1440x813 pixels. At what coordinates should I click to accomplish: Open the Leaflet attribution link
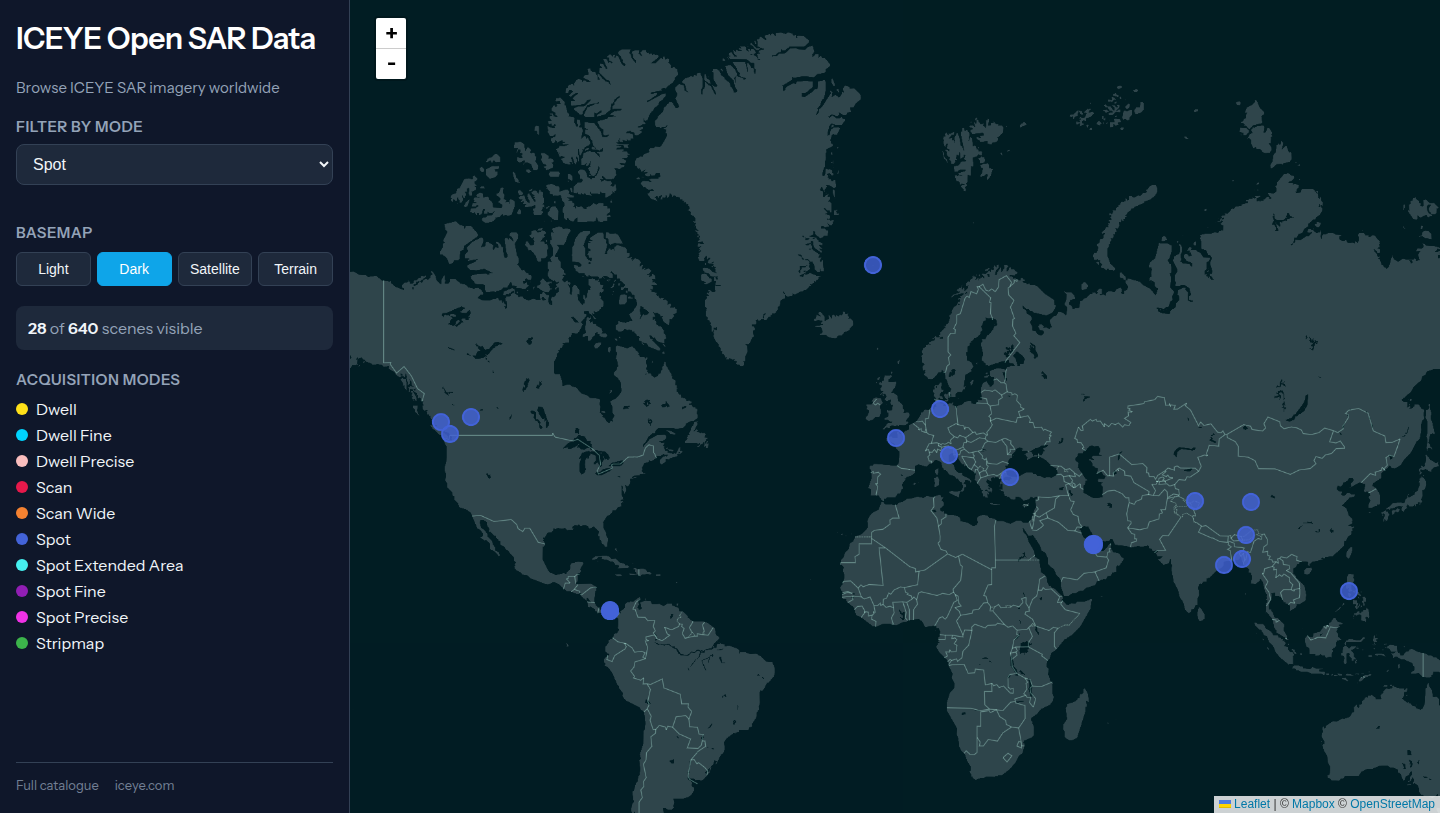(x=1244, y=804)
